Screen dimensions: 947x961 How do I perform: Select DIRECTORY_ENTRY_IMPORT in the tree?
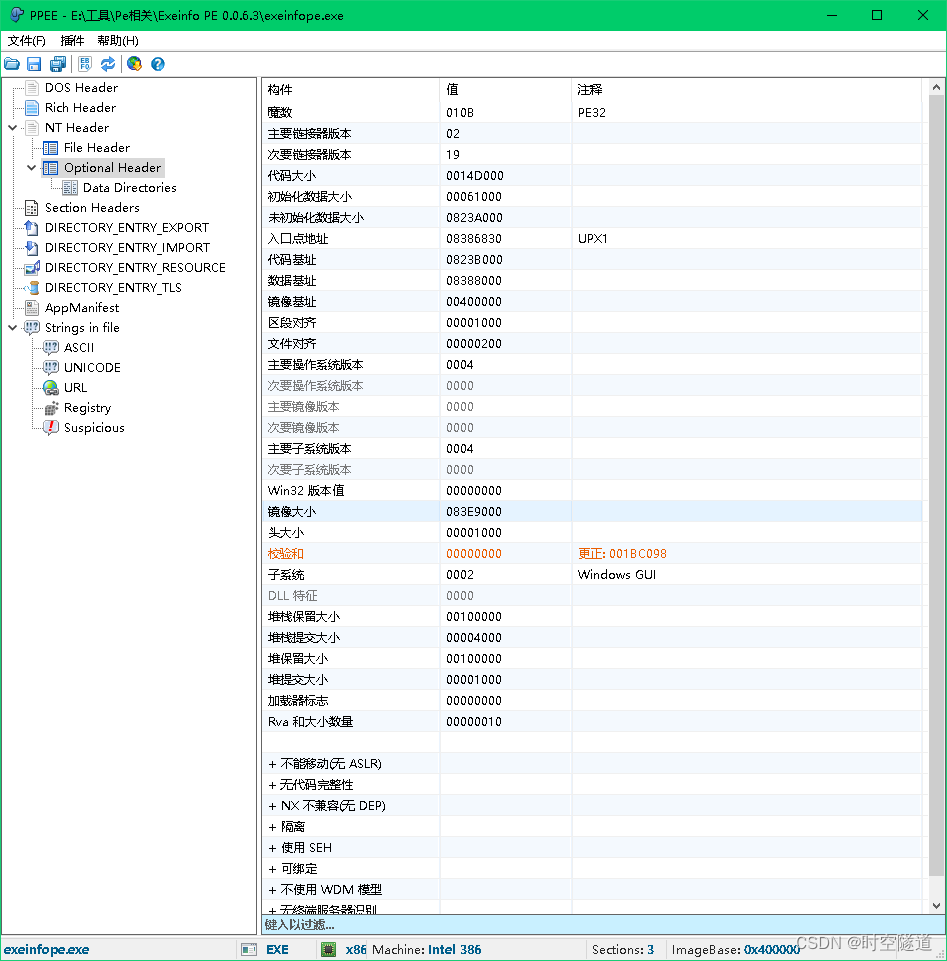coord(127,248)
